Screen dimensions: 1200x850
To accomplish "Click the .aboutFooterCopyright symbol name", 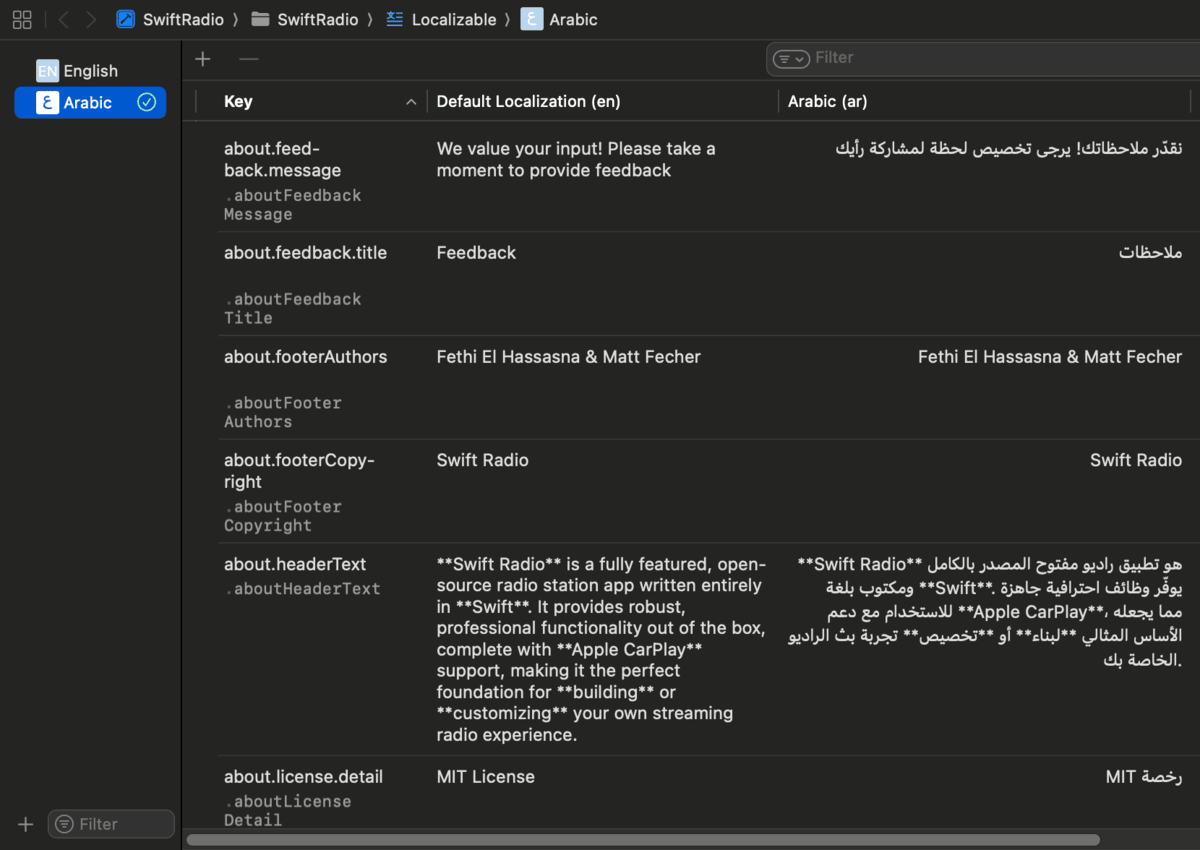I will [283, 516].
